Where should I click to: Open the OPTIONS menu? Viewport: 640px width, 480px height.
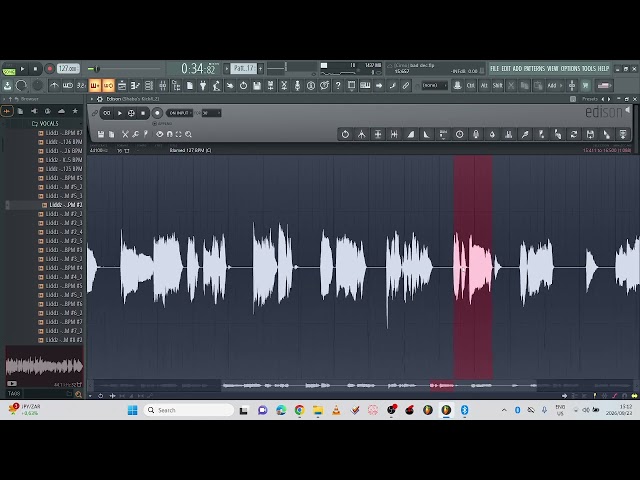click(x=570, y=69)
